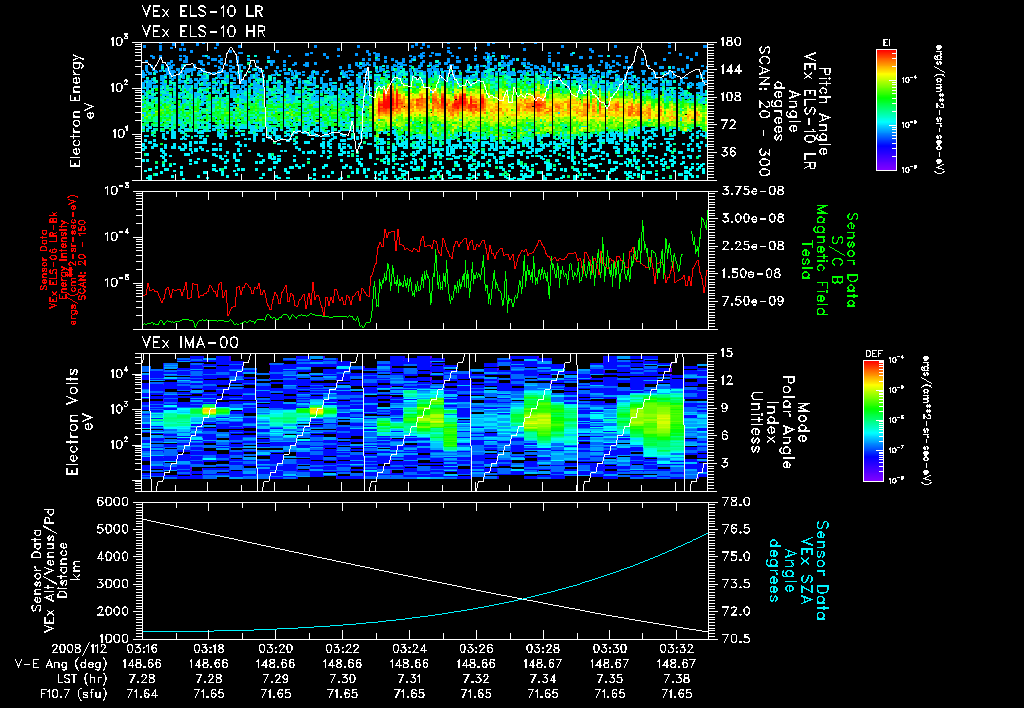Click the '5000' altitude tick label
This screenshot has height=708, width=1024.
click(112, 529)
